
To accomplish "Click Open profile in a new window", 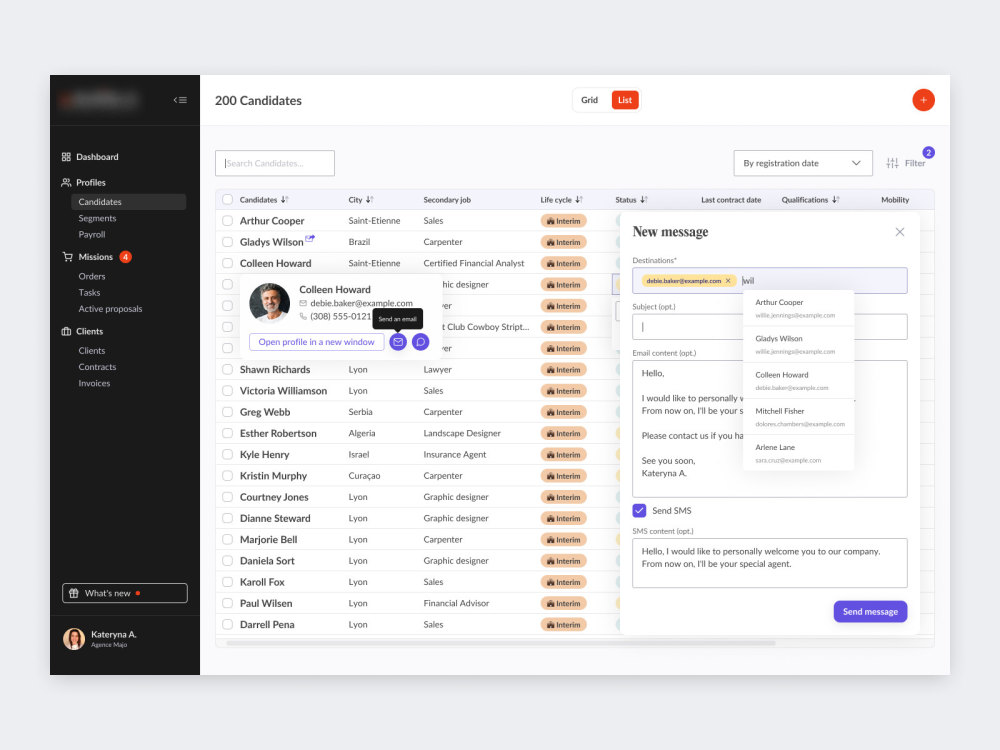I will click(x=316, y=342).
